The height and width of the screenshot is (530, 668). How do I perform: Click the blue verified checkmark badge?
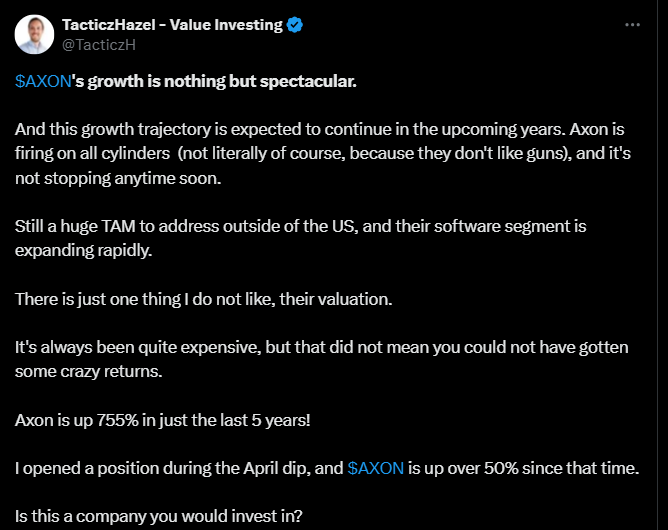[296, 25]
